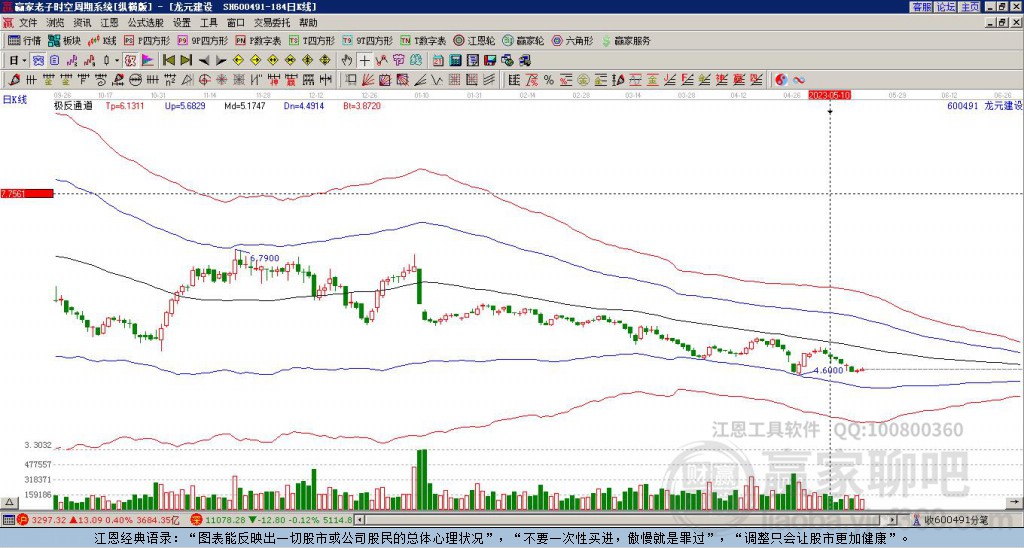Toggle the pressed chart-mode button beside 日

[39, 61]
